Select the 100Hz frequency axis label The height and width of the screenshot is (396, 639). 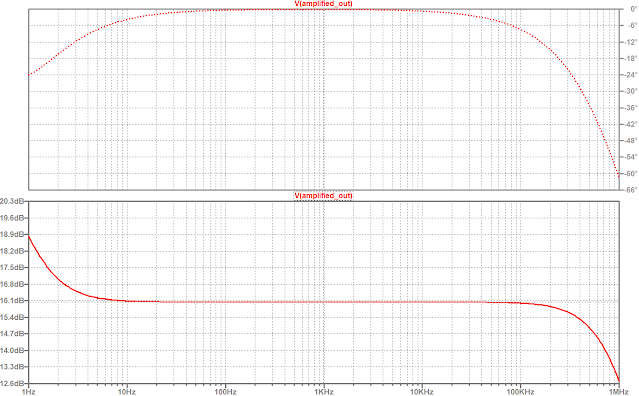[225, 392]
